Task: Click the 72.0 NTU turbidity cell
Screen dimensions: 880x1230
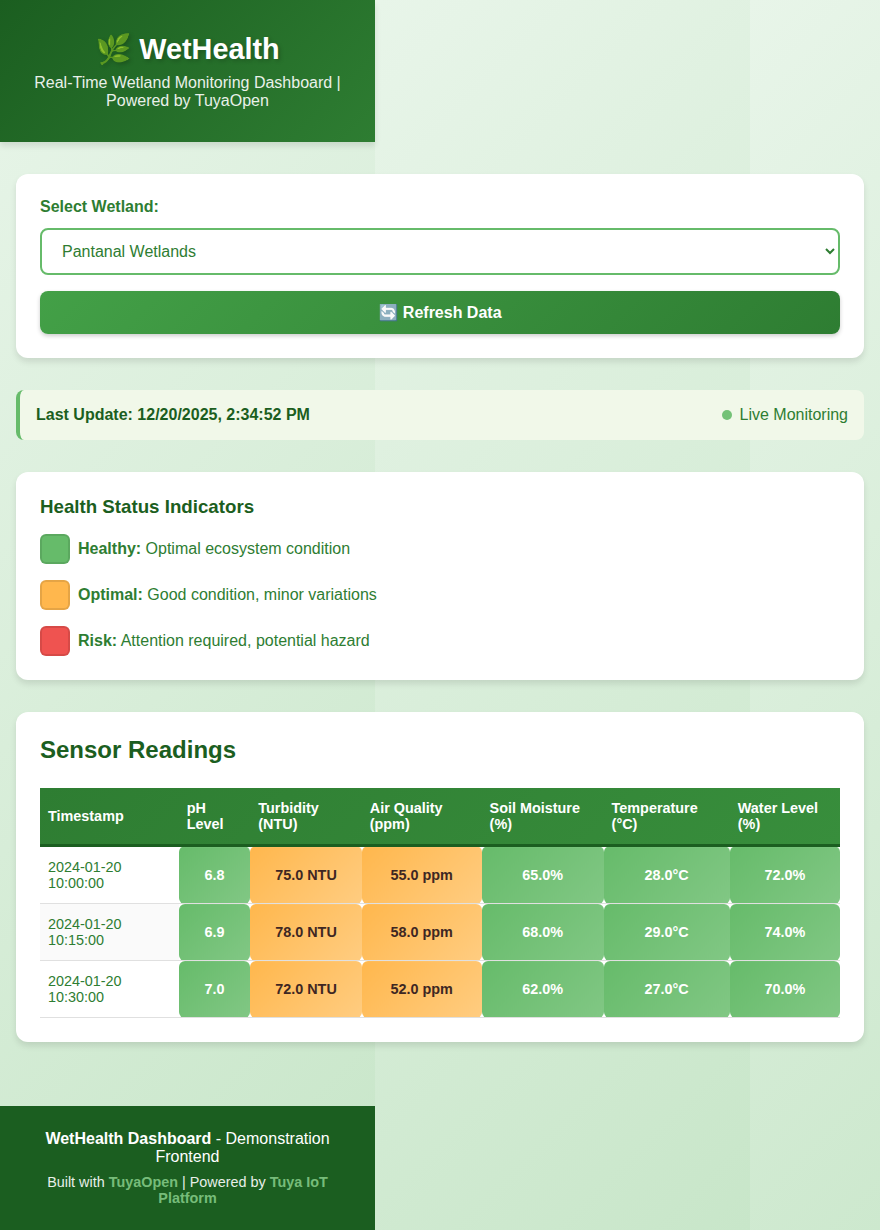Action: (x=306, y=989)
